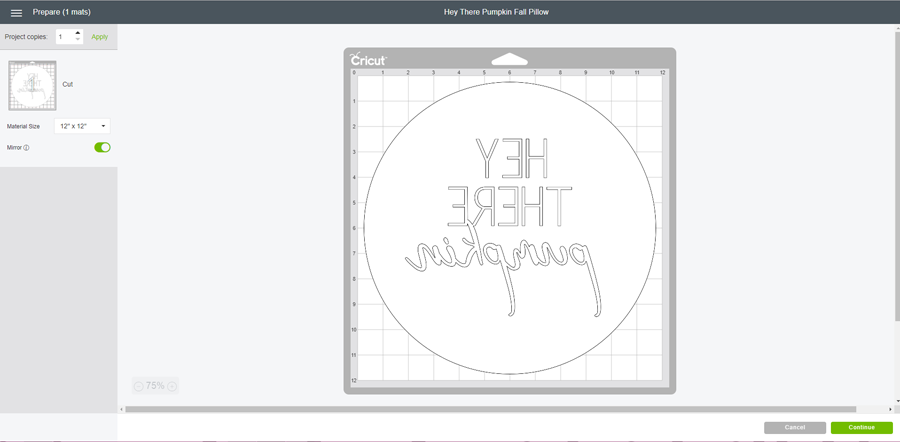Click the Material Size label
This screenshot has height=442, width=900.
point(24,126)
